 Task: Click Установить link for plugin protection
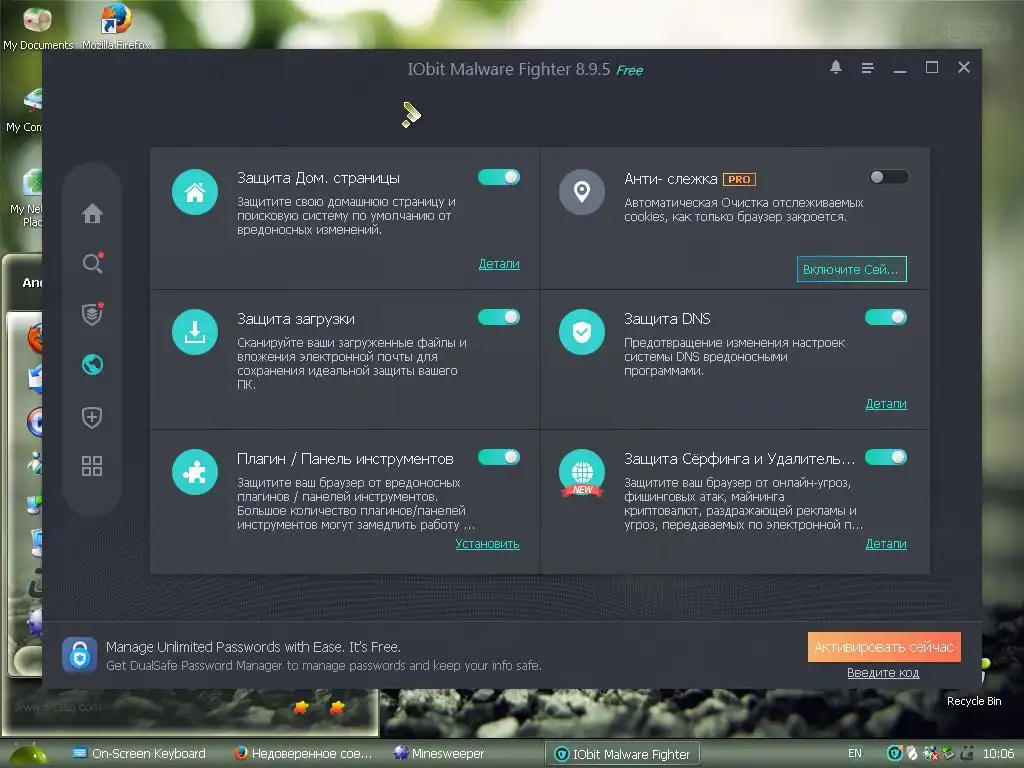(x=487, y=543)
